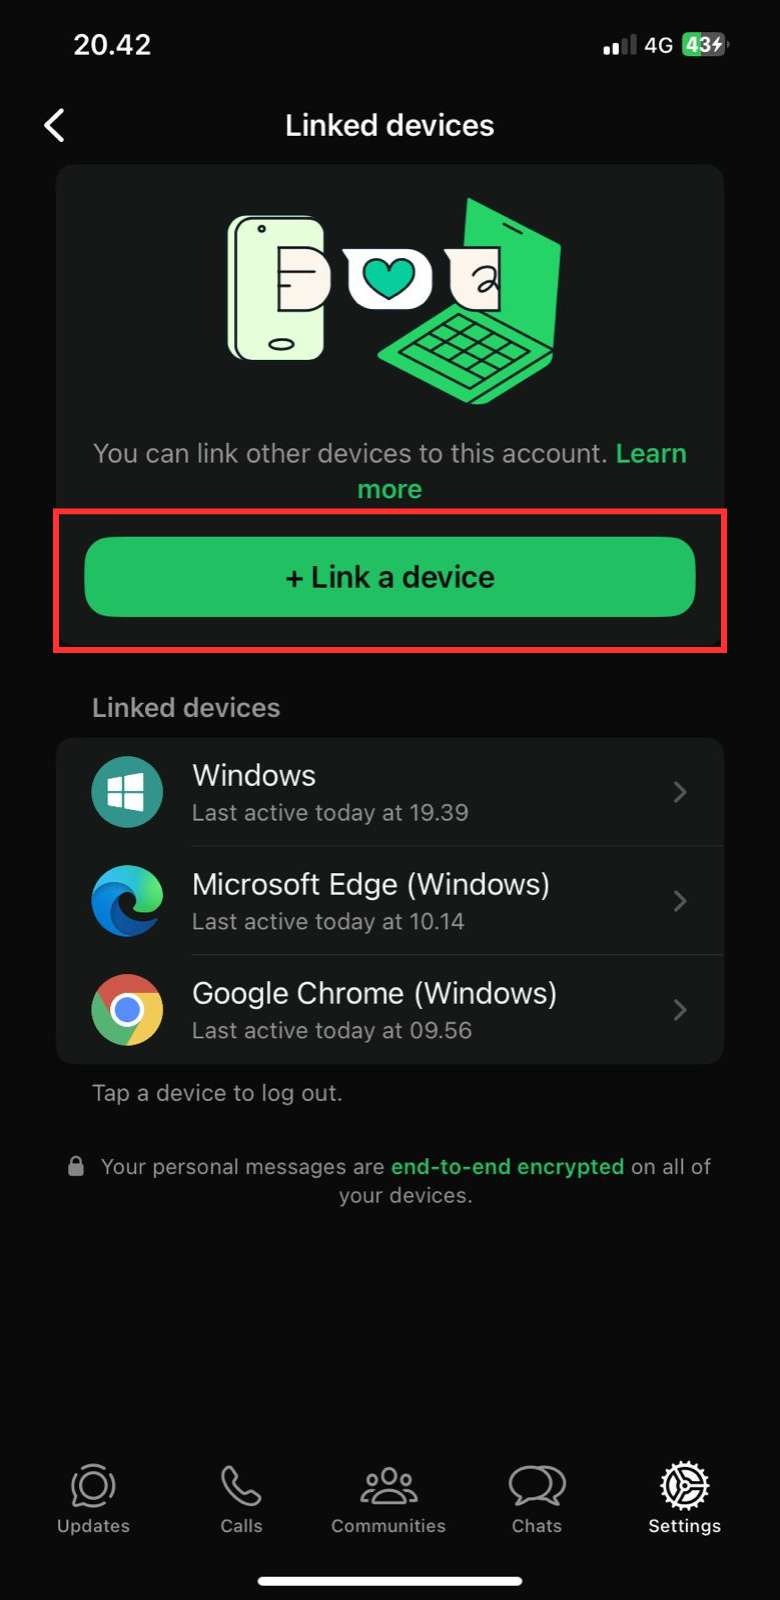Tap the phone and laptop illustration
The height and width of the screenshot is (1600, 780).
click(x=394, y=300)
